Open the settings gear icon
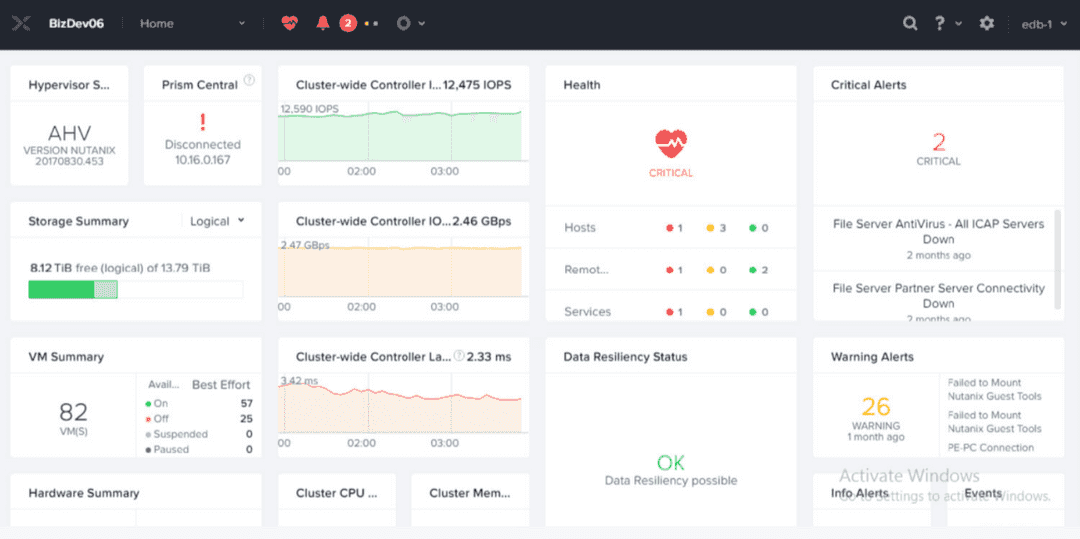This screenshot has width=1080, height=539. pyautogui.click(x=987, y=23)
